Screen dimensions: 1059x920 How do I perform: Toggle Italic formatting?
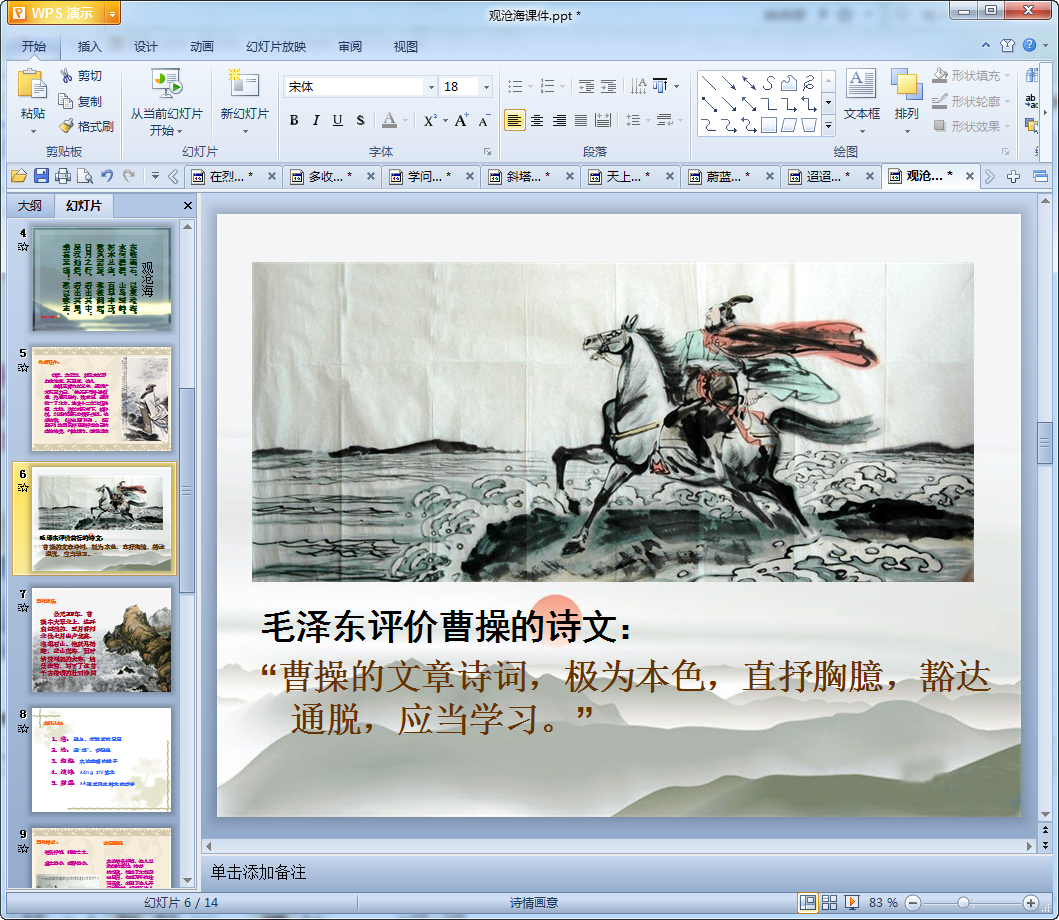315,120
